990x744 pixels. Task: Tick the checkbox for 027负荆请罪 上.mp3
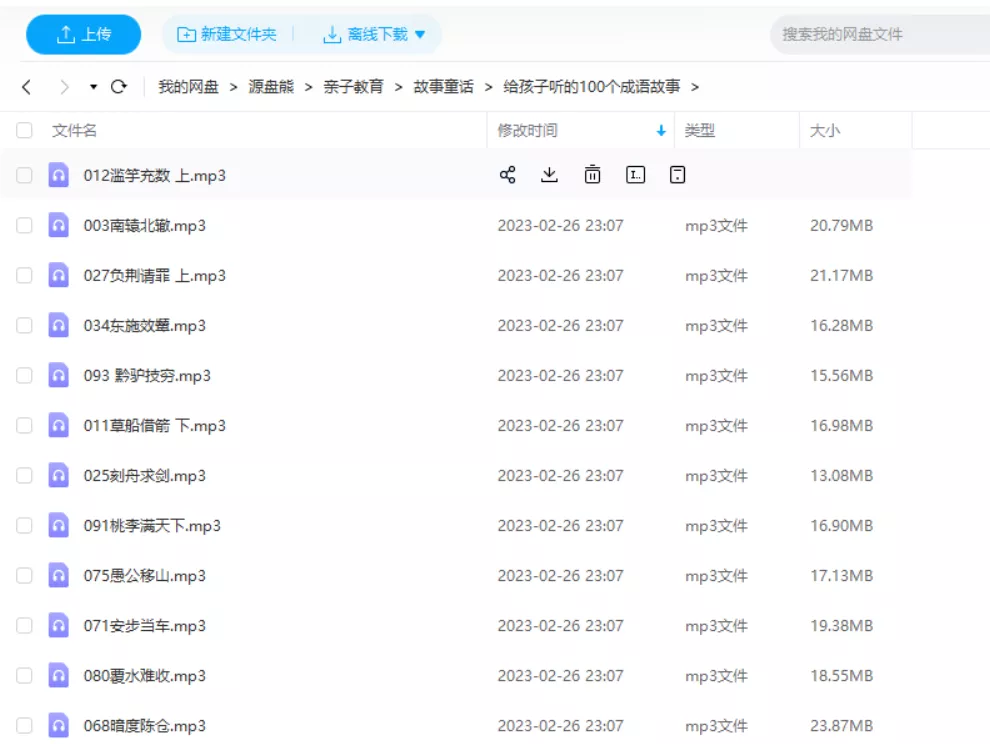24,275
